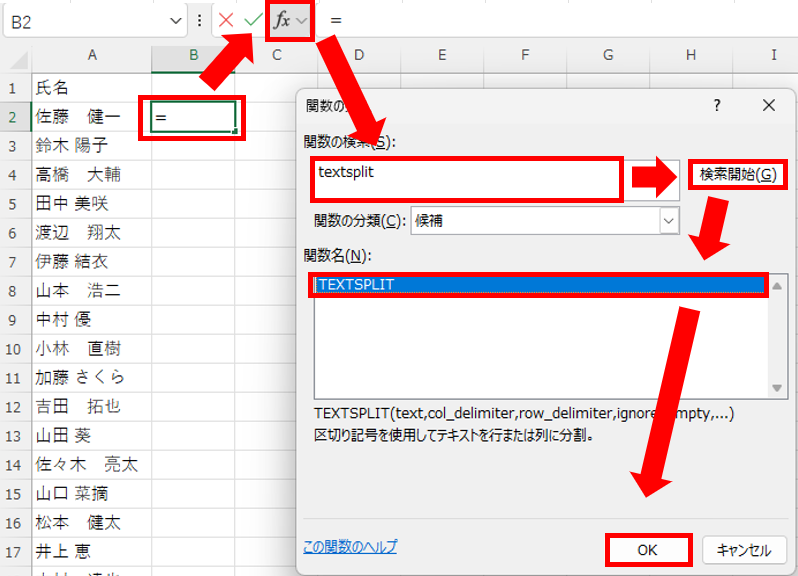Click the Insert Function fx icon
This screenshot has height=576, width=798.
pyautogui.click(x=282, y=20)
